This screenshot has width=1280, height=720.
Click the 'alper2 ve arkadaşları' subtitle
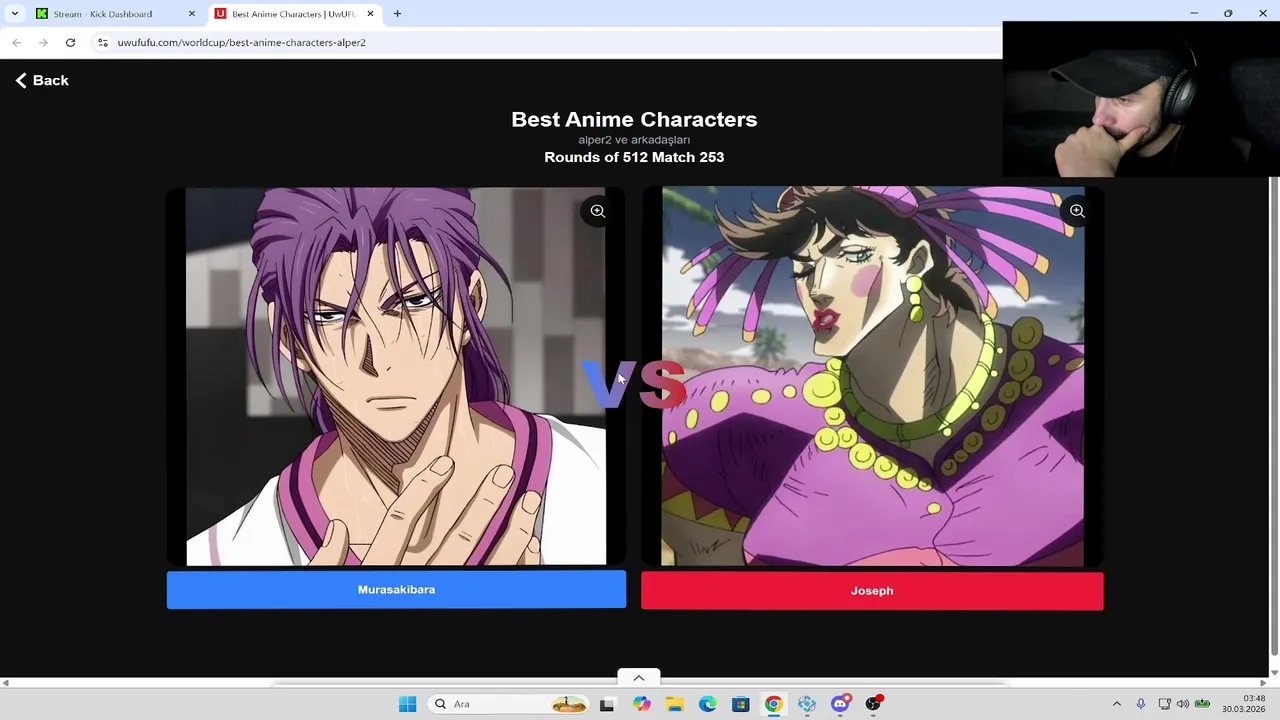pos(634,140)
